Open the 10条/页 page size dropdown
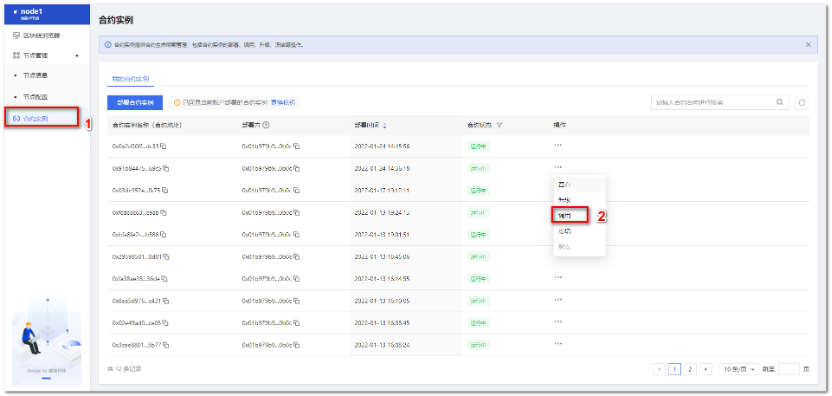 pos(739,369)
